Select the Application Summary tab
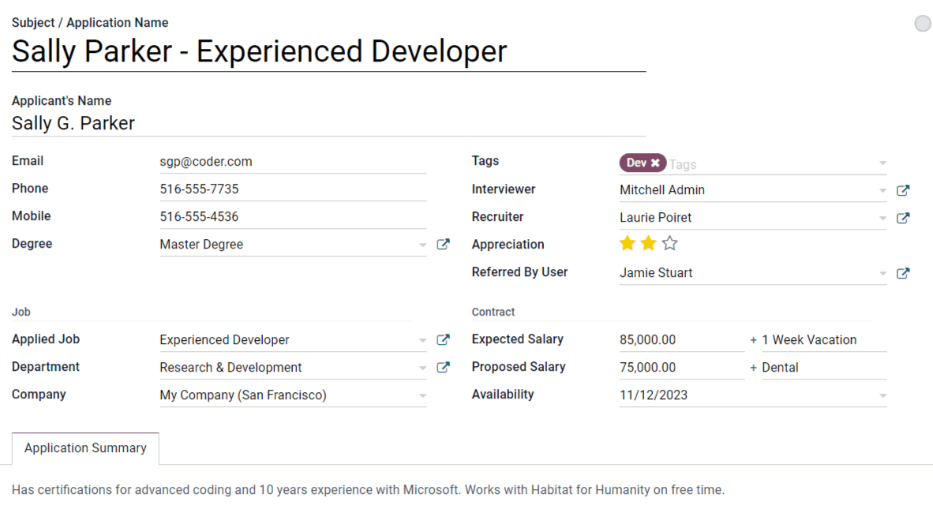Image resolution: width=933 pixels, height=520 pixels. tap(85, 448)
